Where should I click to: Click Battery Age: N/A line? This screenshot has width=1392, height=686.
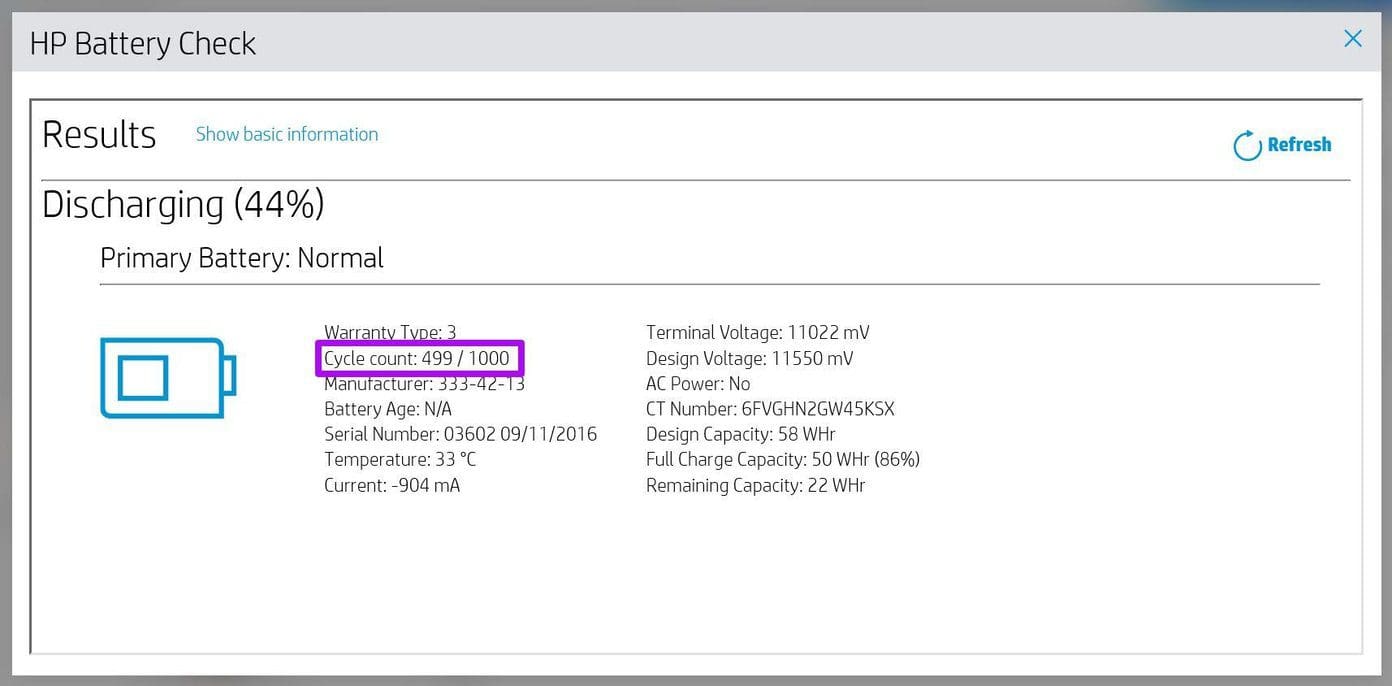[x=388, y=409]
